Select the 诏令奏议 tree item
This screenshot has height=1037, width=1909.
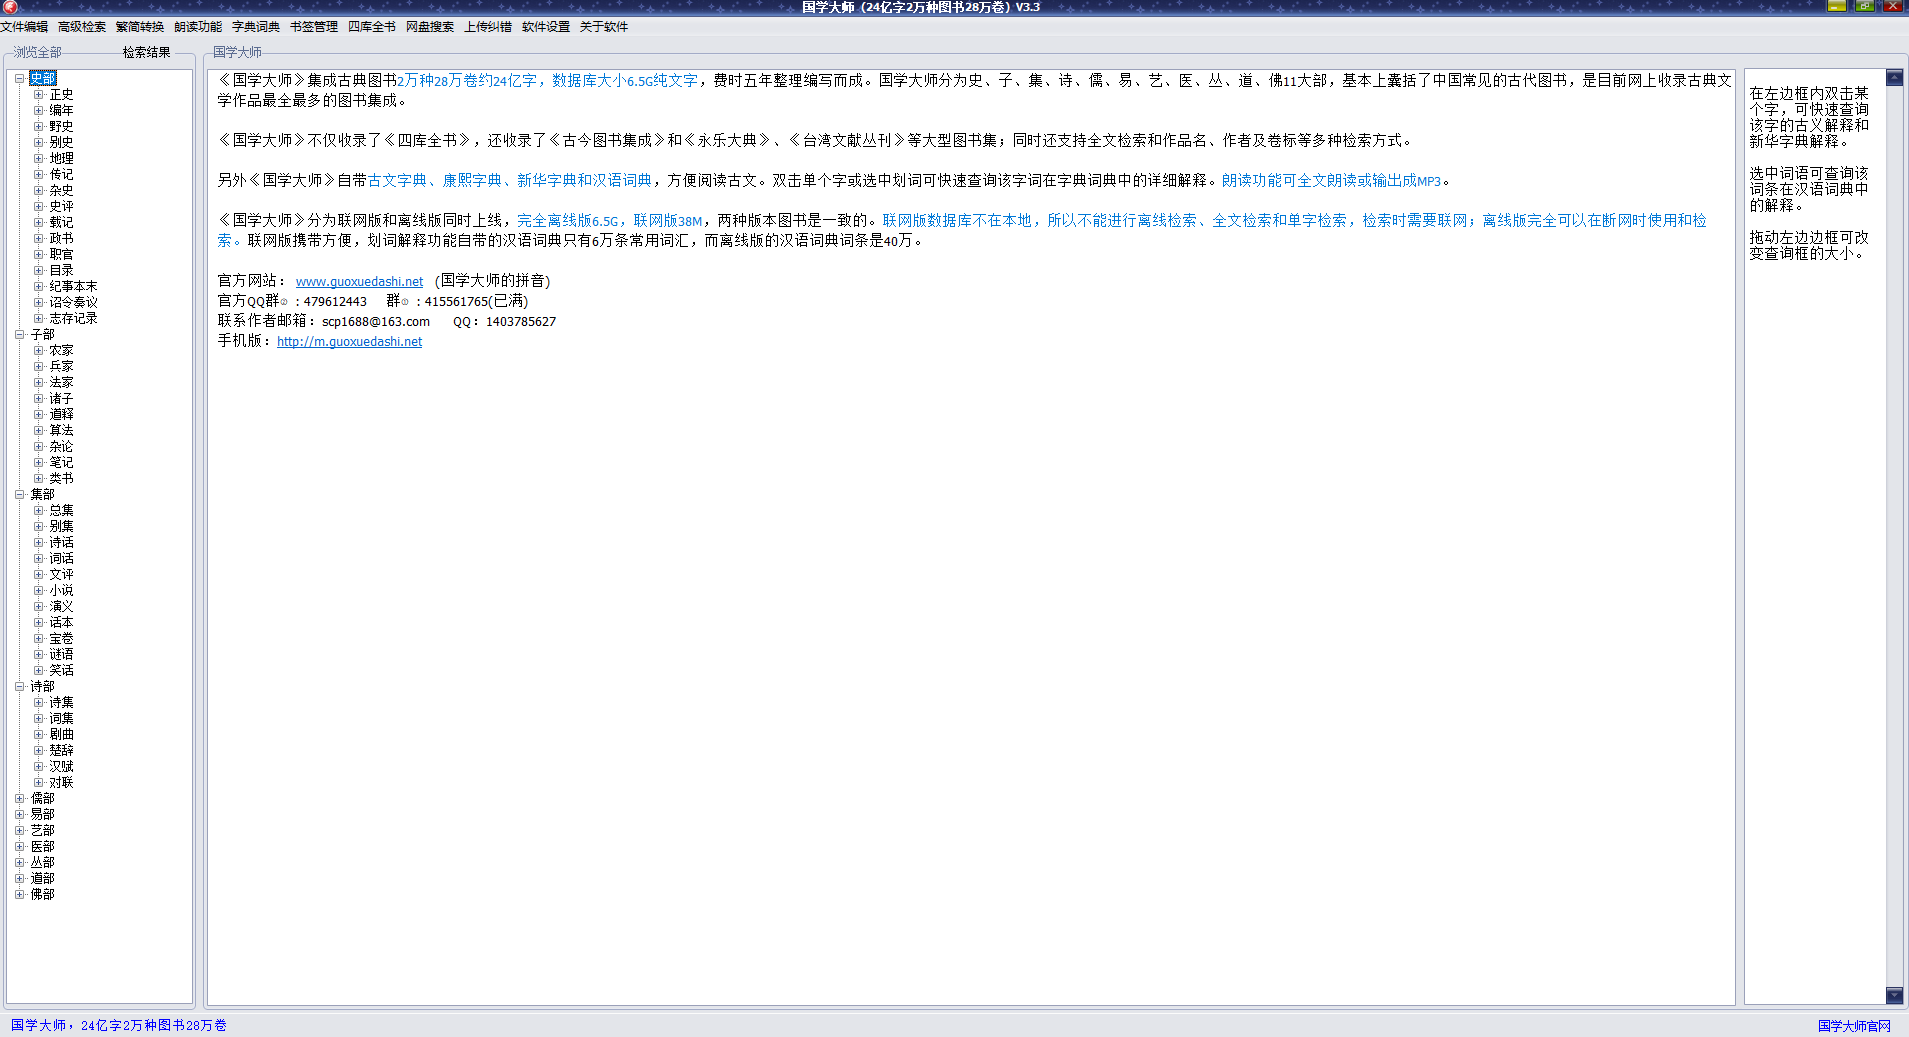point(73,302)
